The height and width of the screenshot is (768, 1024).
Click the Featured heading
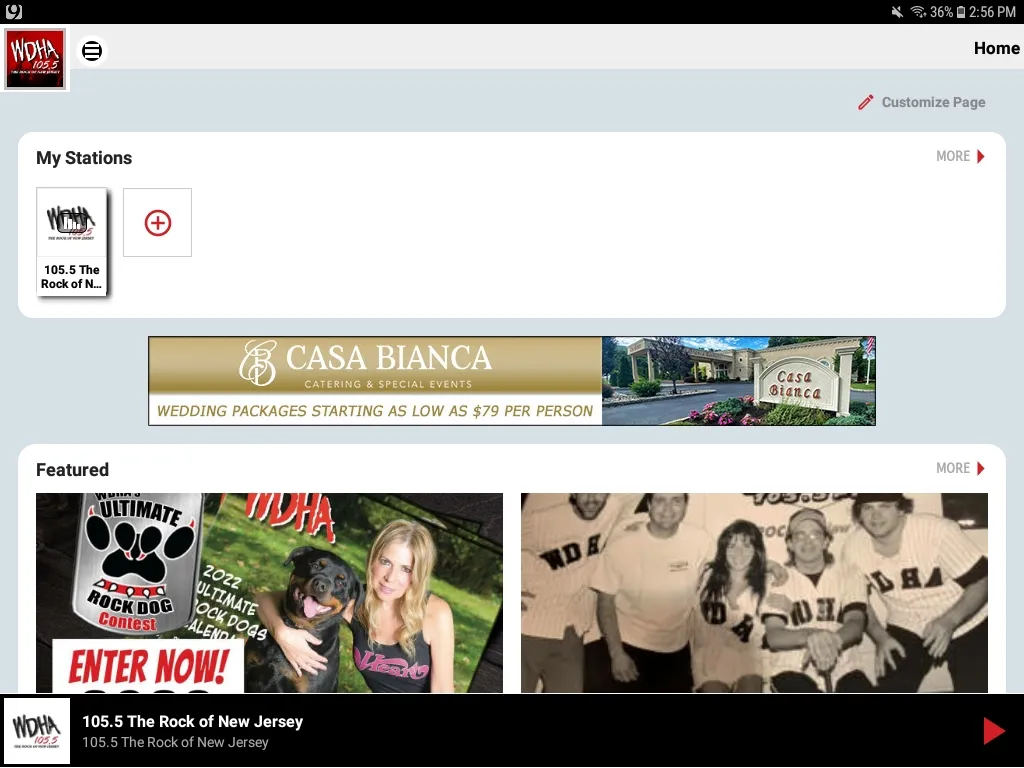coord(72,470)
